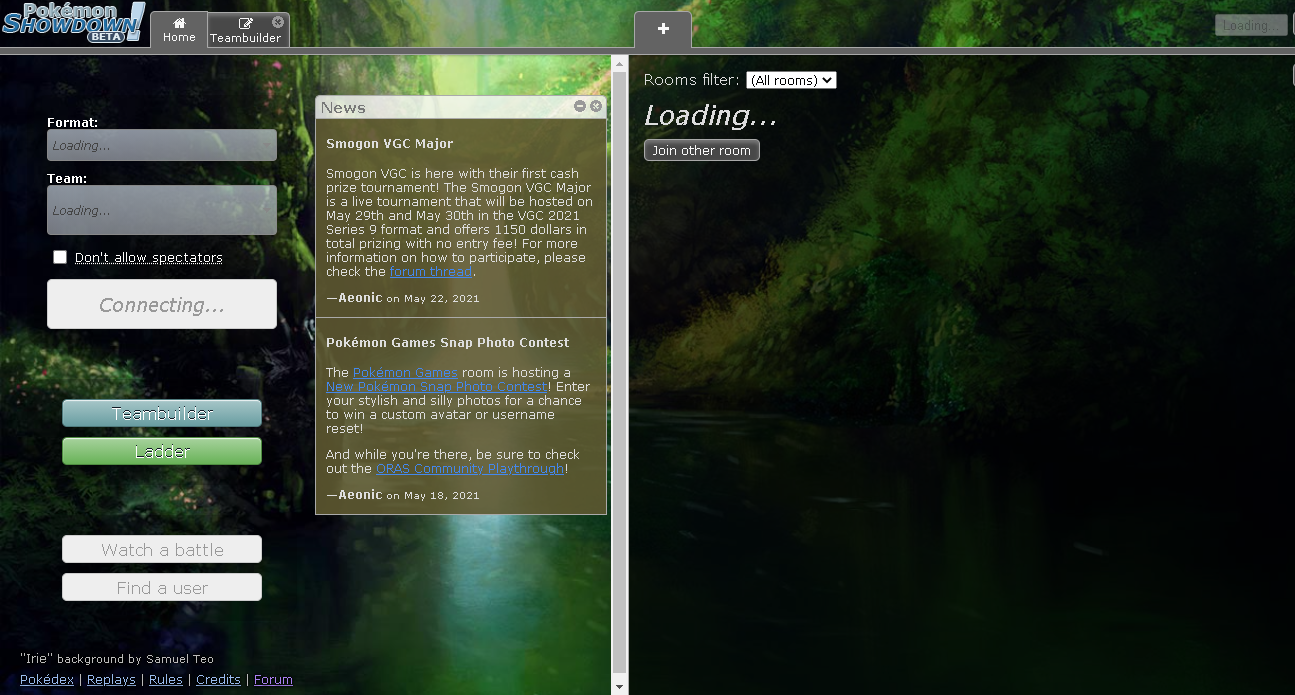Click the "Irie" background by Samuel Teo credit

click(117, 659)
